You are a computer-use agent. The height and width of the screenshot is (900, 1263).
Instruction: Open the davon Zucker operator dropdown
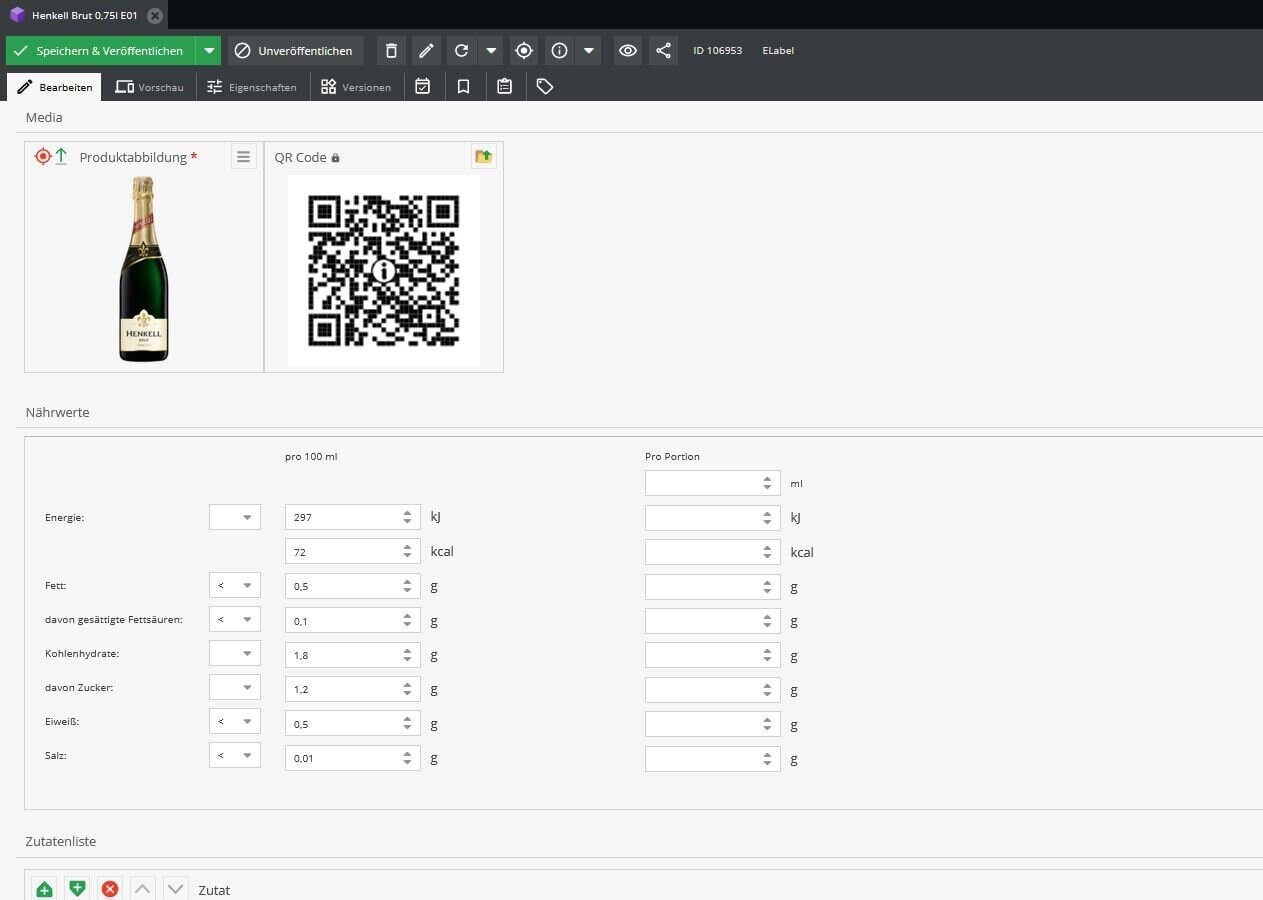point(235,688)
